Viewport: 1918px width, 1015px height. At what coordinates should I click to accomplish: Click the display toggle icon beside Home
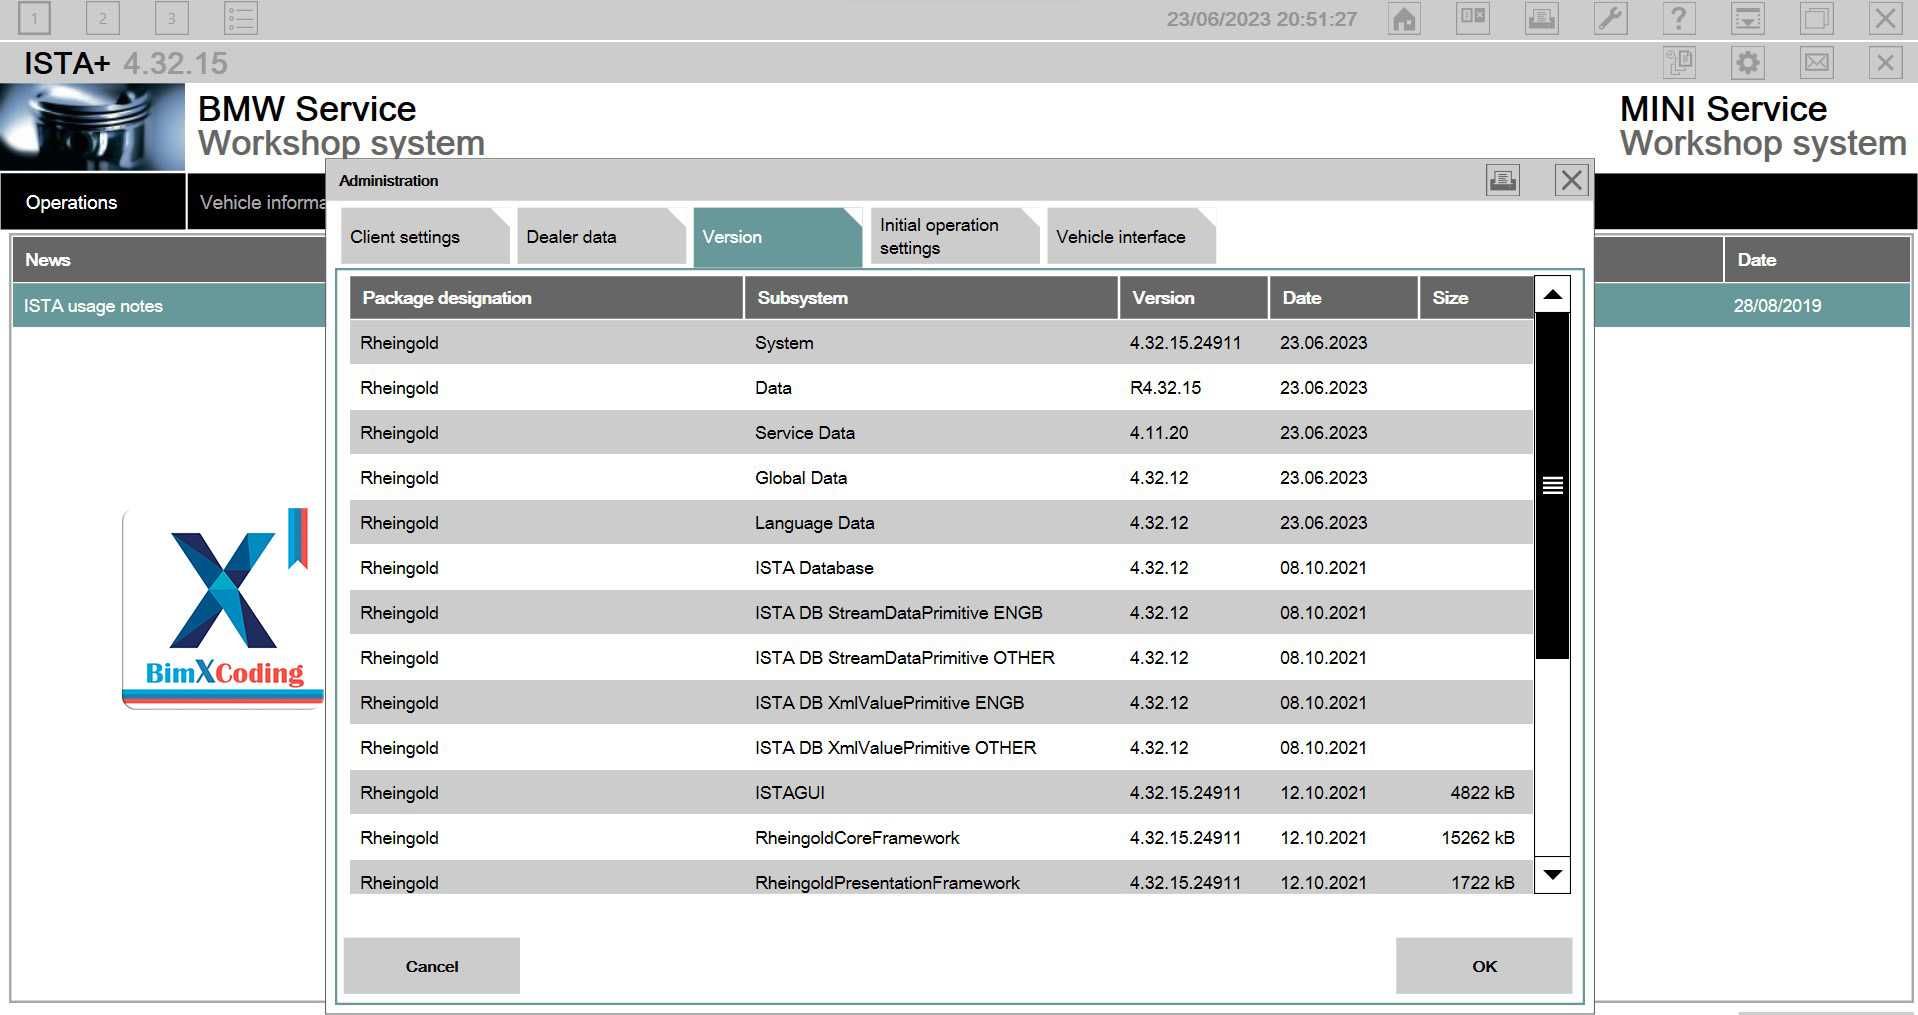point(1473,18)
